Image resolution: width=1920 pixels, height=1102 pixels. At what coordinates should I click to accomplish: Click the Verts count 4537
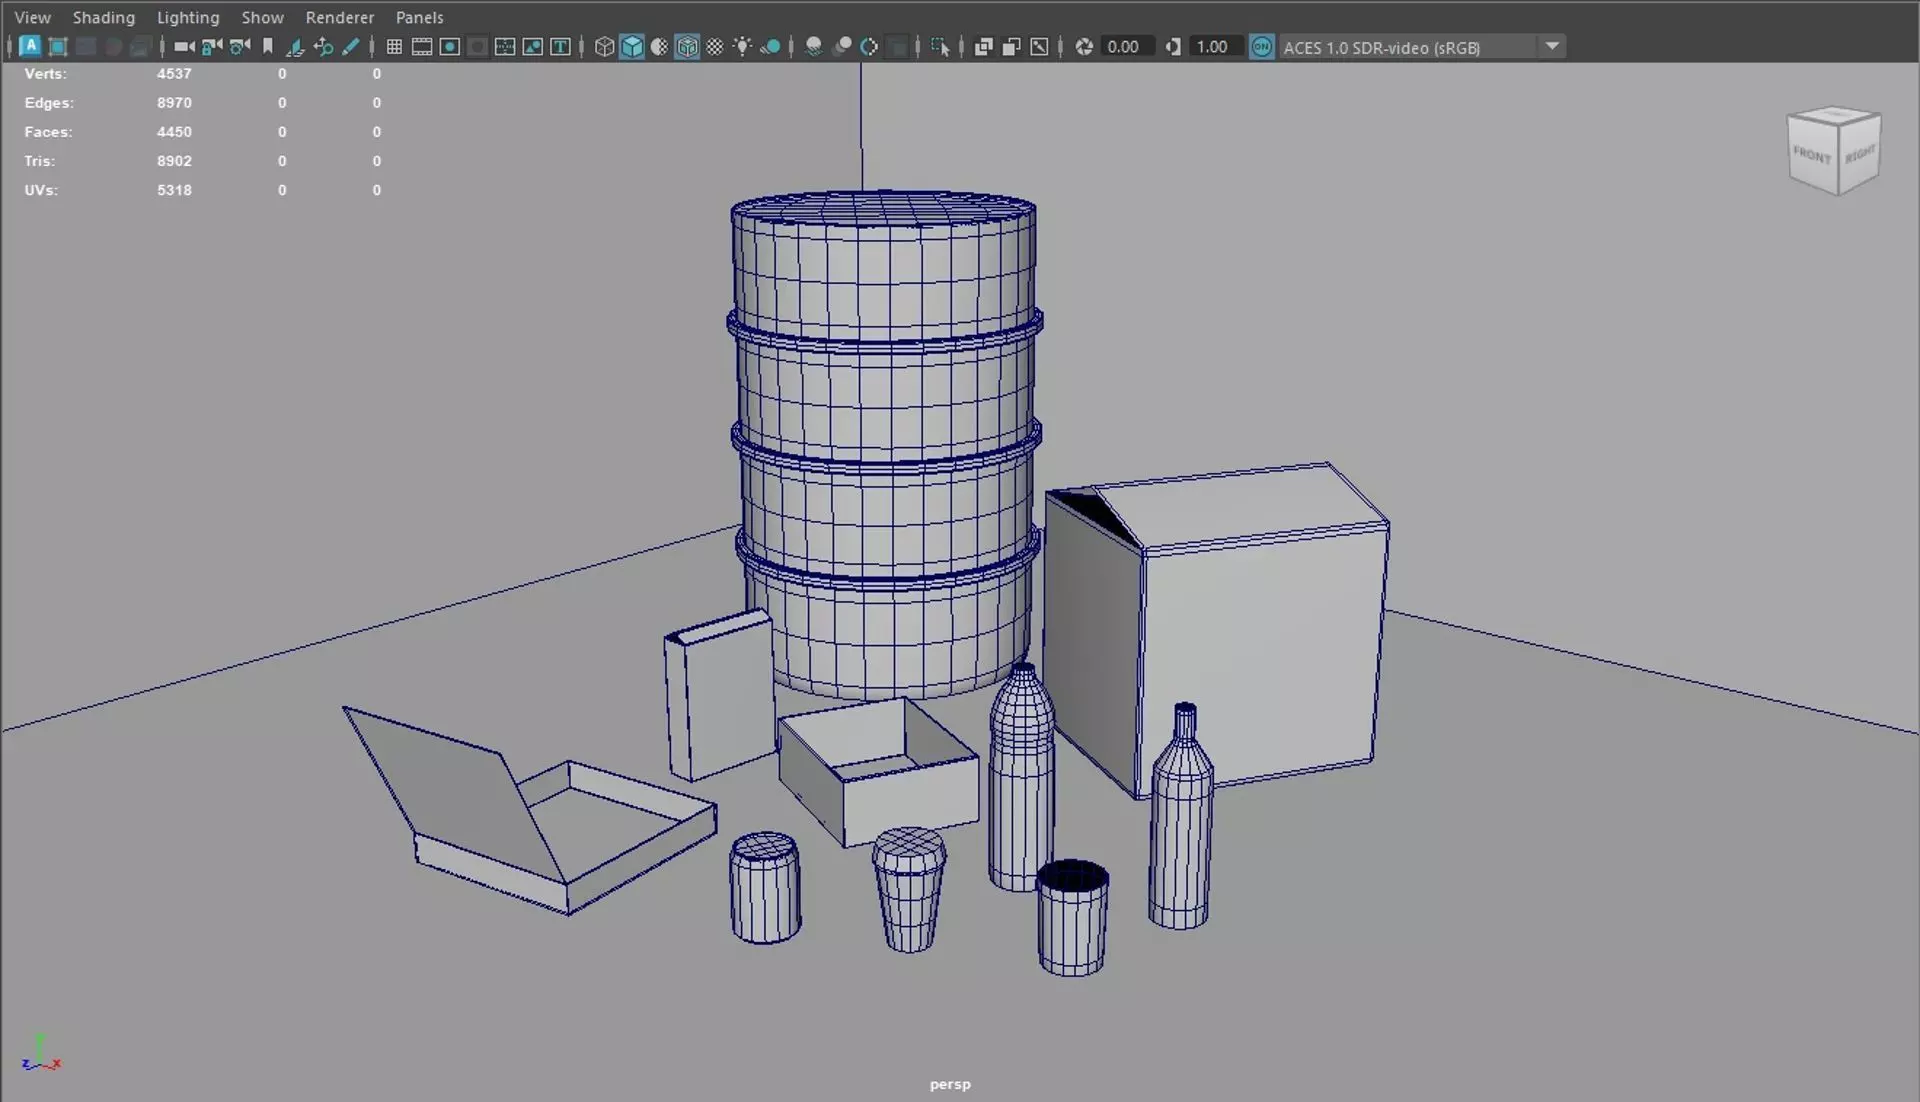point(174,74)
